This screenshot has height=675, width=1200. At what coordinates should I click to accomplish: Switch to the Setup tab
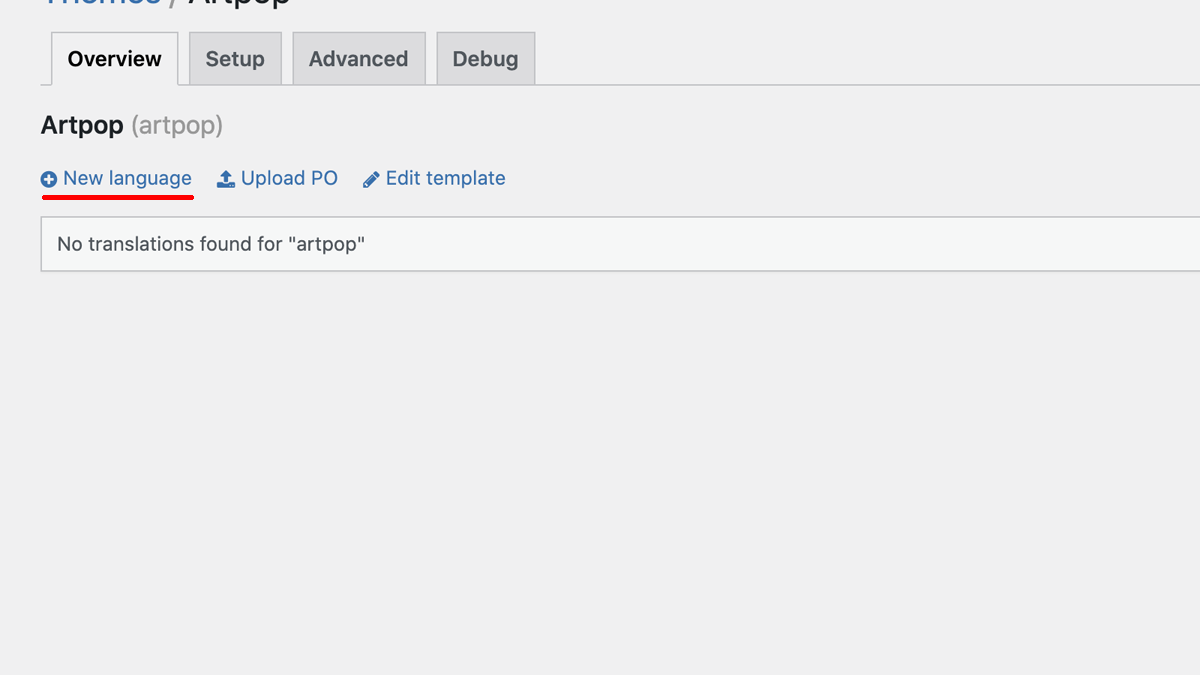235,59
